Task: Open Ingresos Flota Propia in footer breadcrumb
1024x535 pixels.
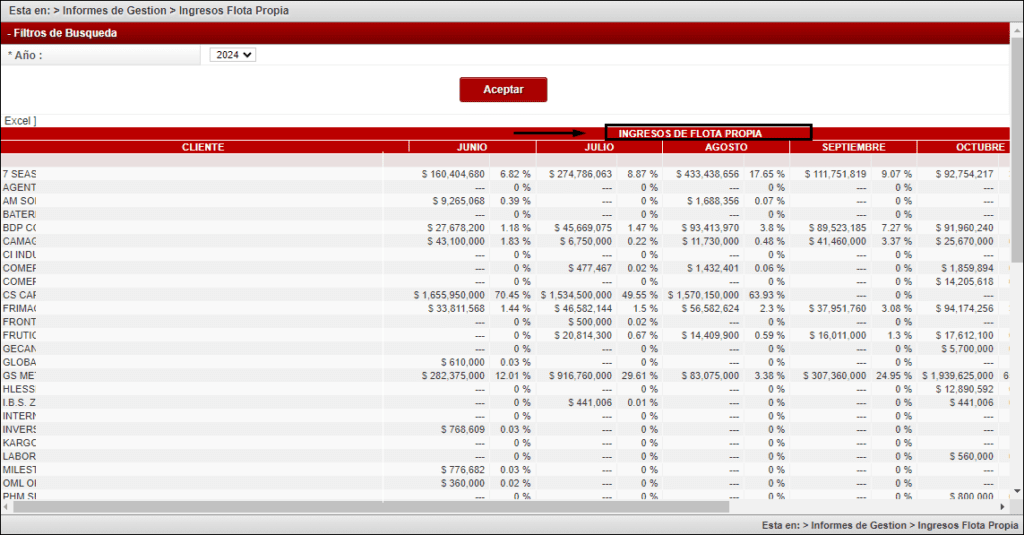Action: (x=964, y=525)
